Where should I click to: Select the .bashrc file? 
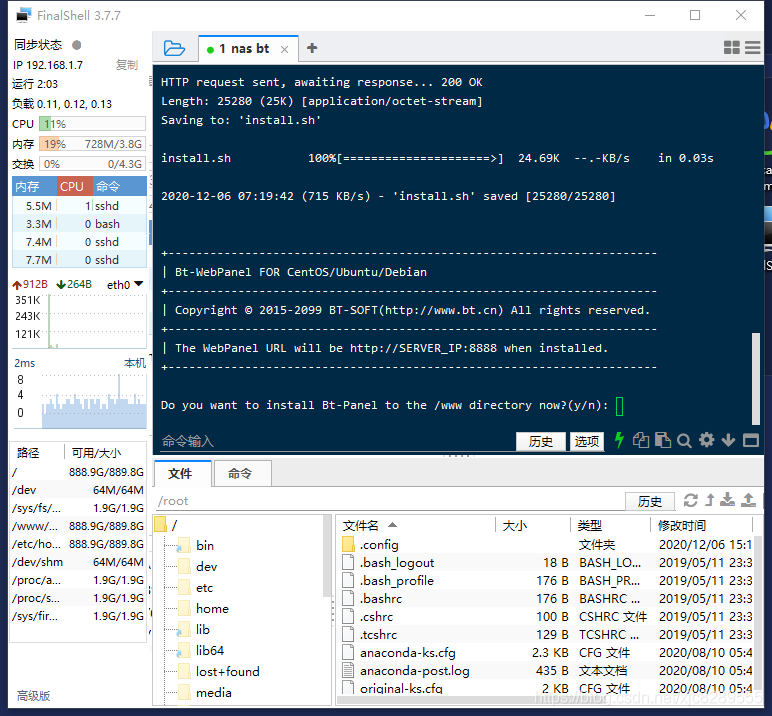[x=547, y=599]
